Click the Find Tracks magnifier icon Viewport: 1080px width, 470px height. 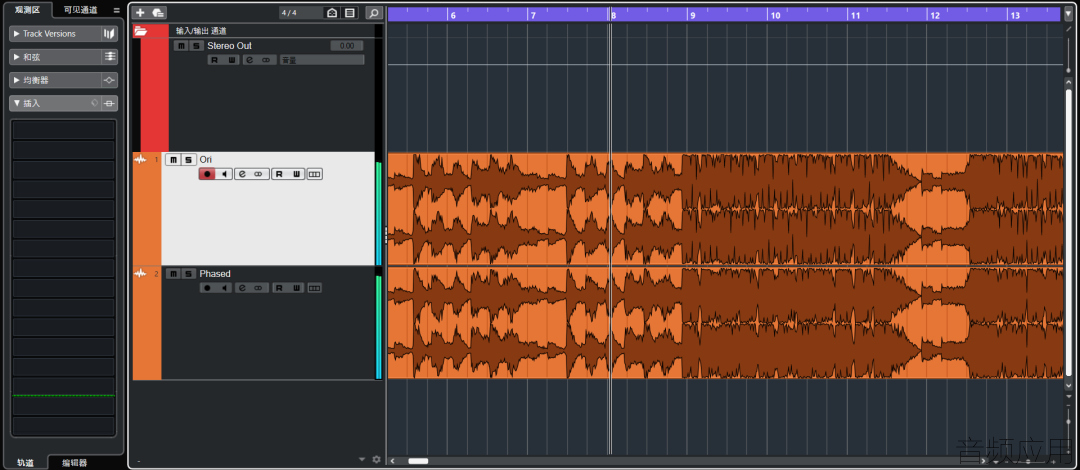373,12
